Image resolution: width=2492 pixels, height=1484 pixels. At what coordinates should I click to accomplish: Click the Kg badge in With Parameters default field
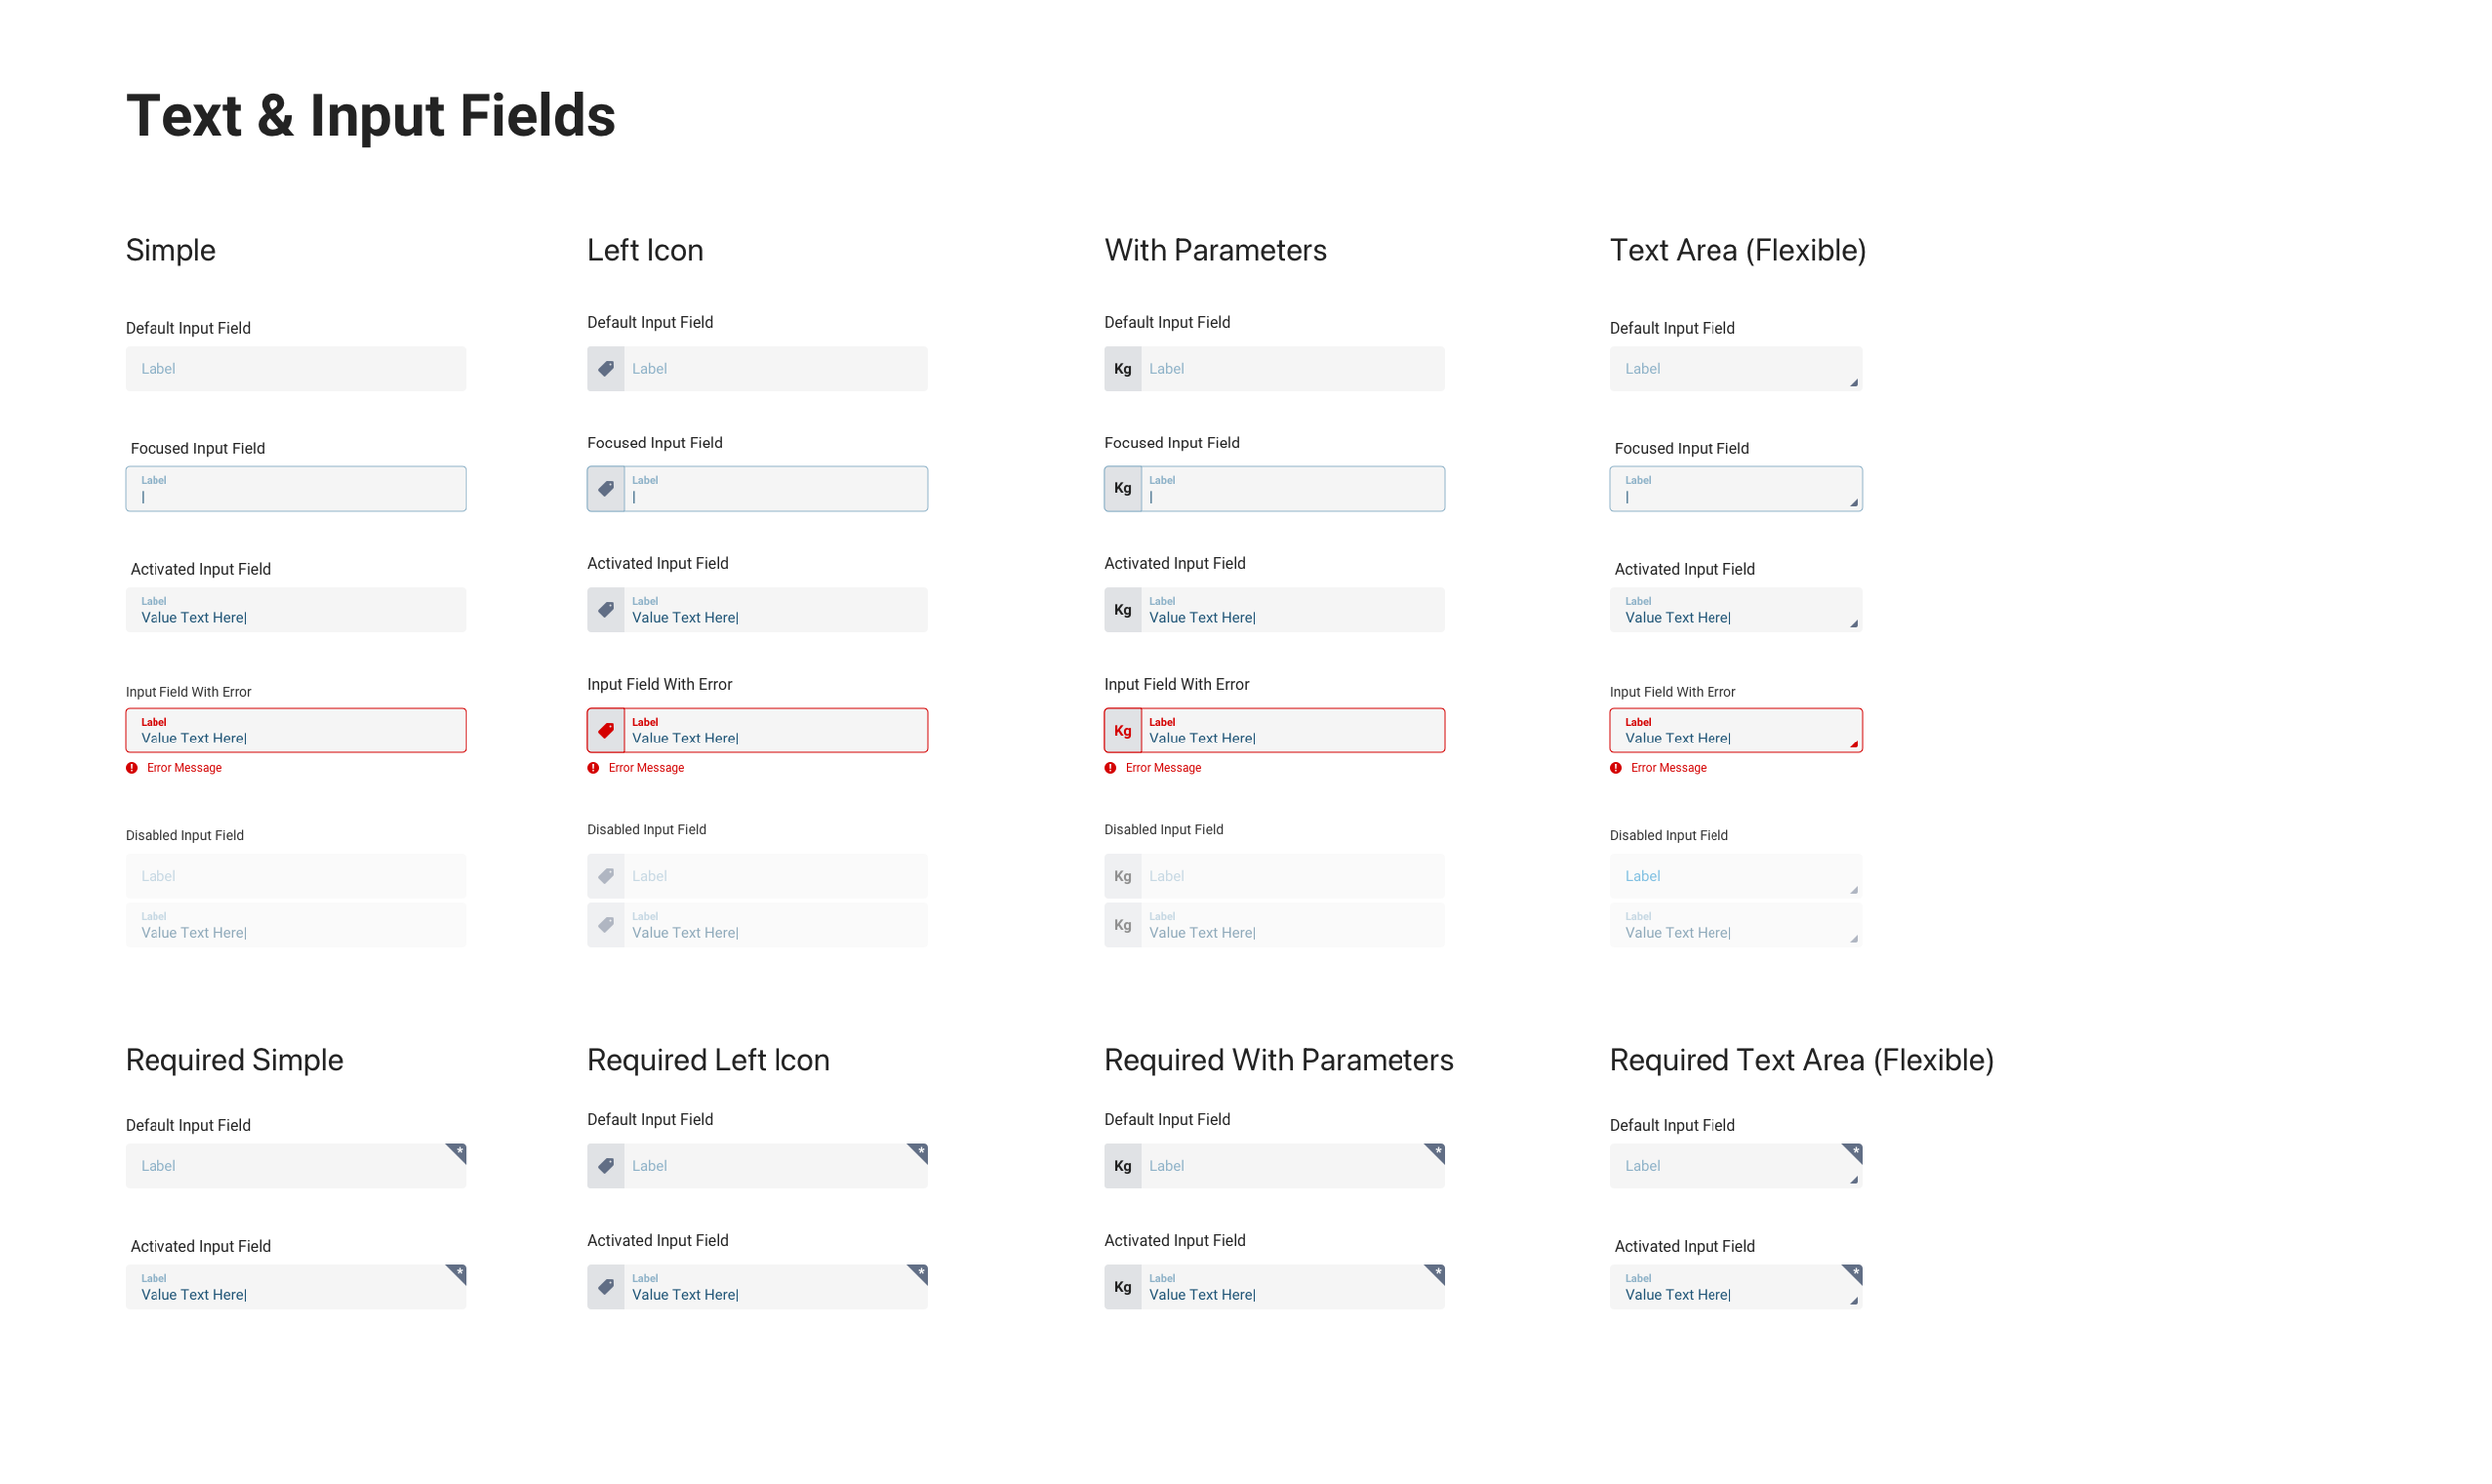coord(1122,368)
